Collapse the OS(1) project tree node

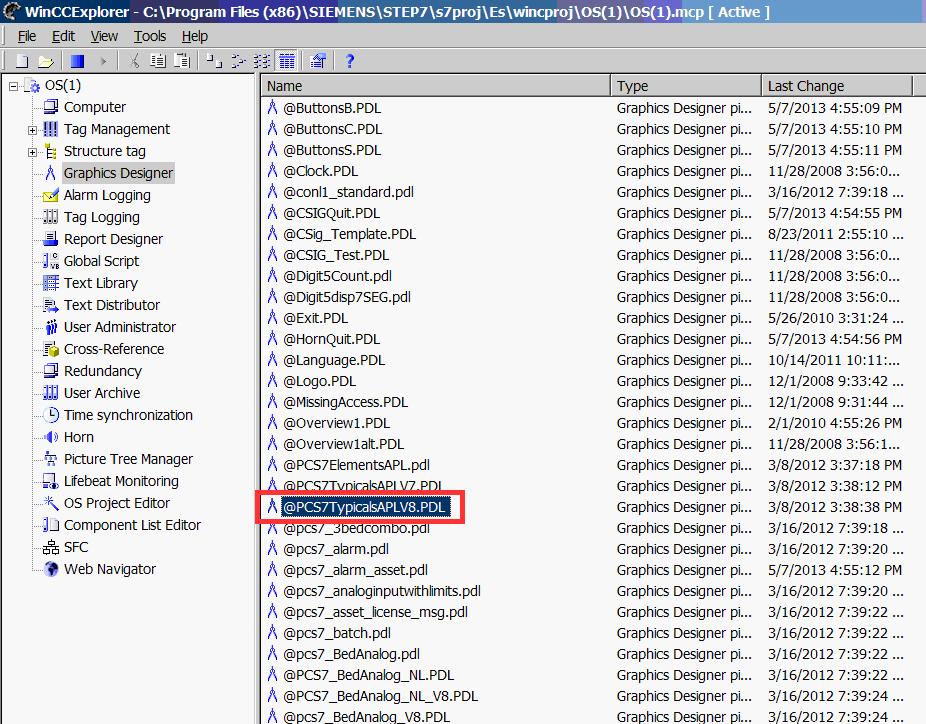pos(14,86)
